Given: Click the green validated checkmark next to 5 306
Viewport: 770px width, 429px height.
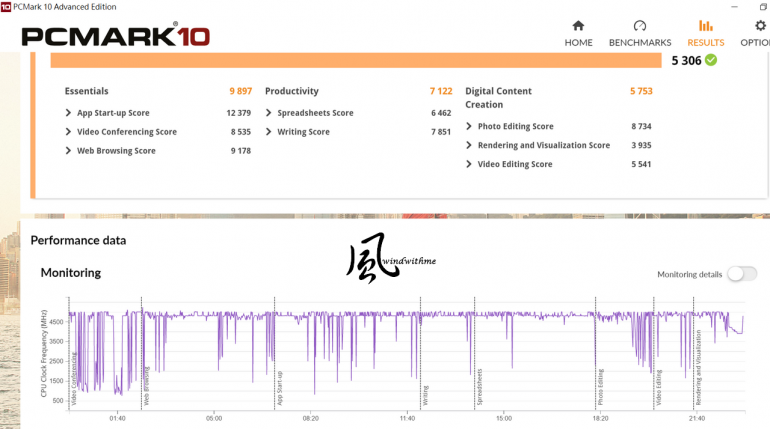Looking at the screenshot, I should tap(711, 60).
